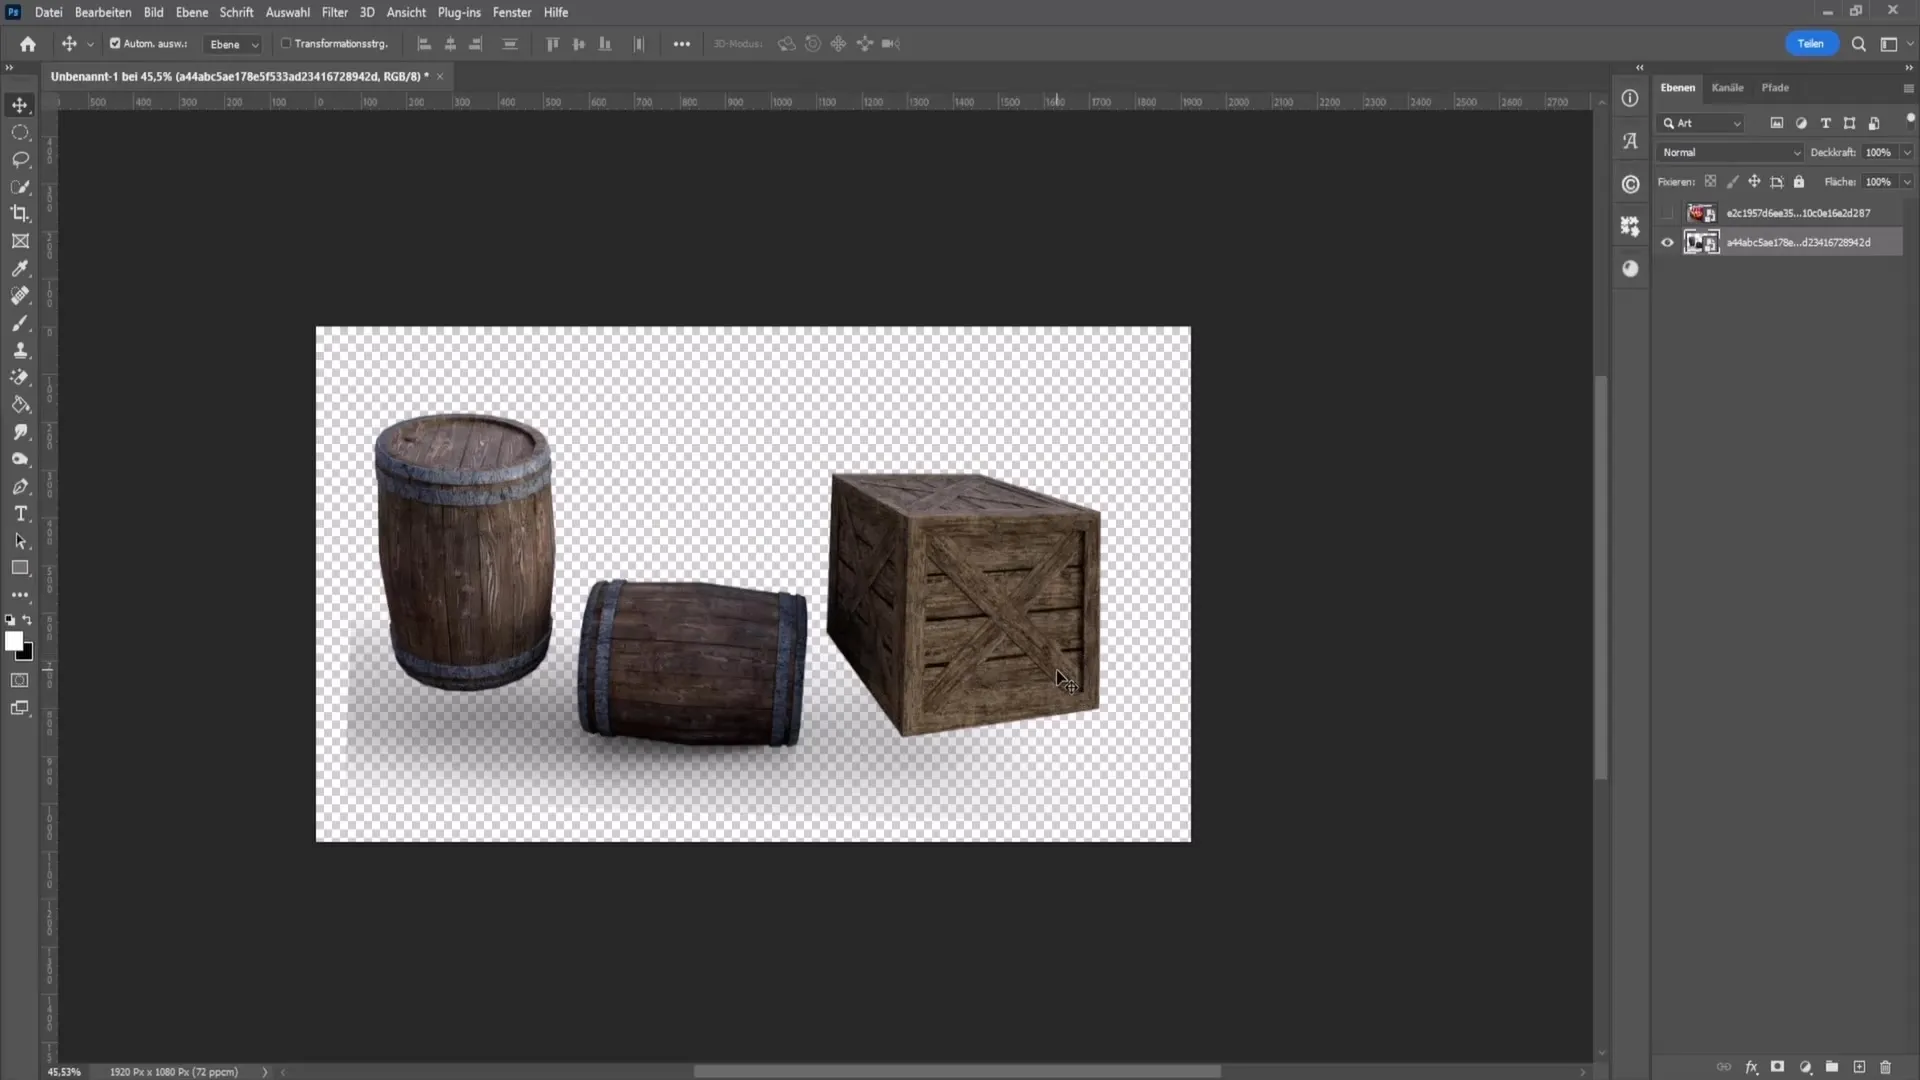The width and height of the screenshot is (1920, 1080).
Task: Expand the icon panel dock double arrow
Action: tap(1639, 67)
